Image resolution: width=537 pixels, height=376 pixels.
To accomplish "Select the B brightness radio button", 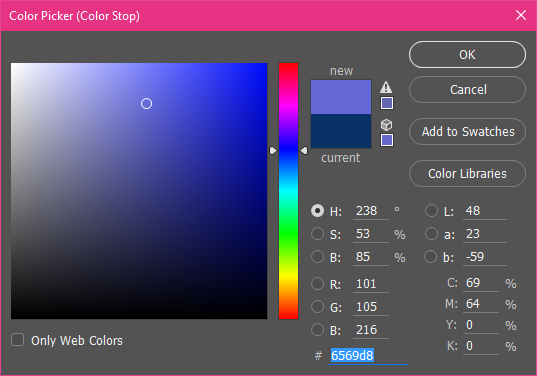I will [x=317, y=256].
